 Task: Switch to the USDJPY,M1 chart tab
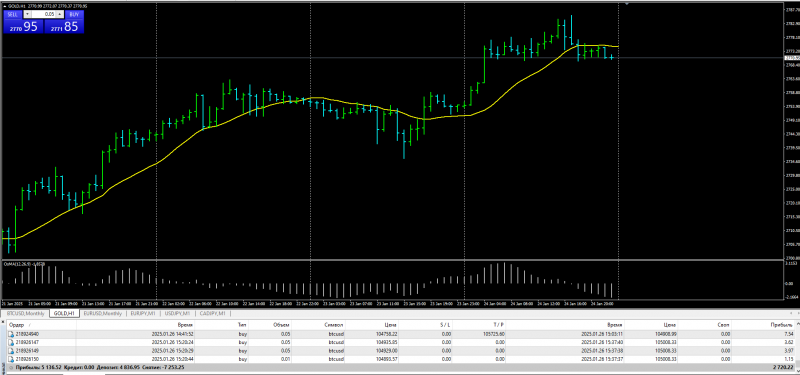pos(178,313)
